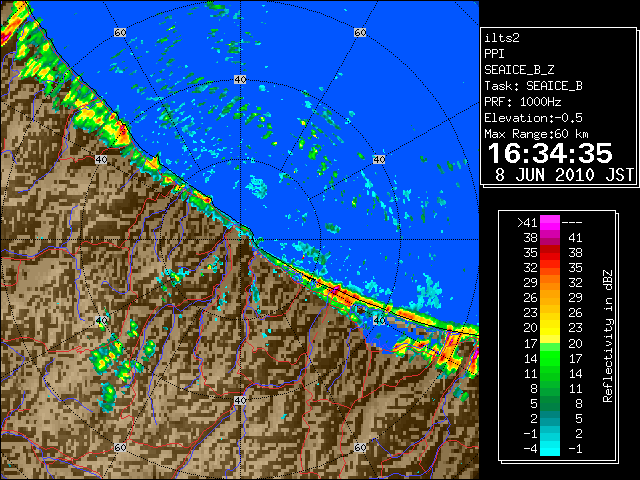Image resolution: width=640 pixels, height=480 pixels.
Task: Select the 'Task: SEAICE_B' line
Action: (533, 86)
